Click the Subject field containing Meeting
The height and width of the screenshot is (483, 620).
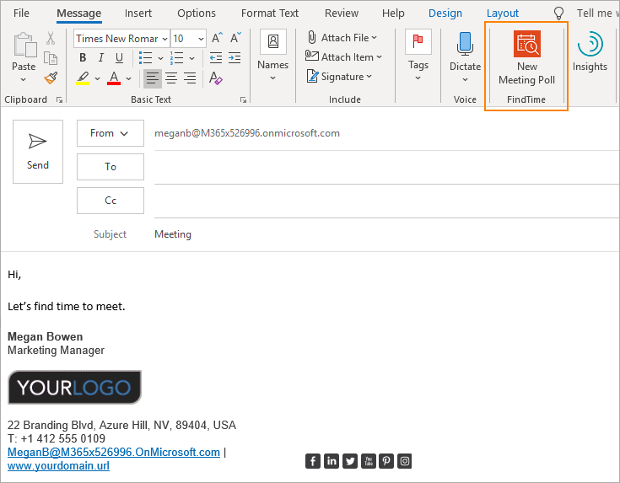pyautogui.click(x=386, y=234)
